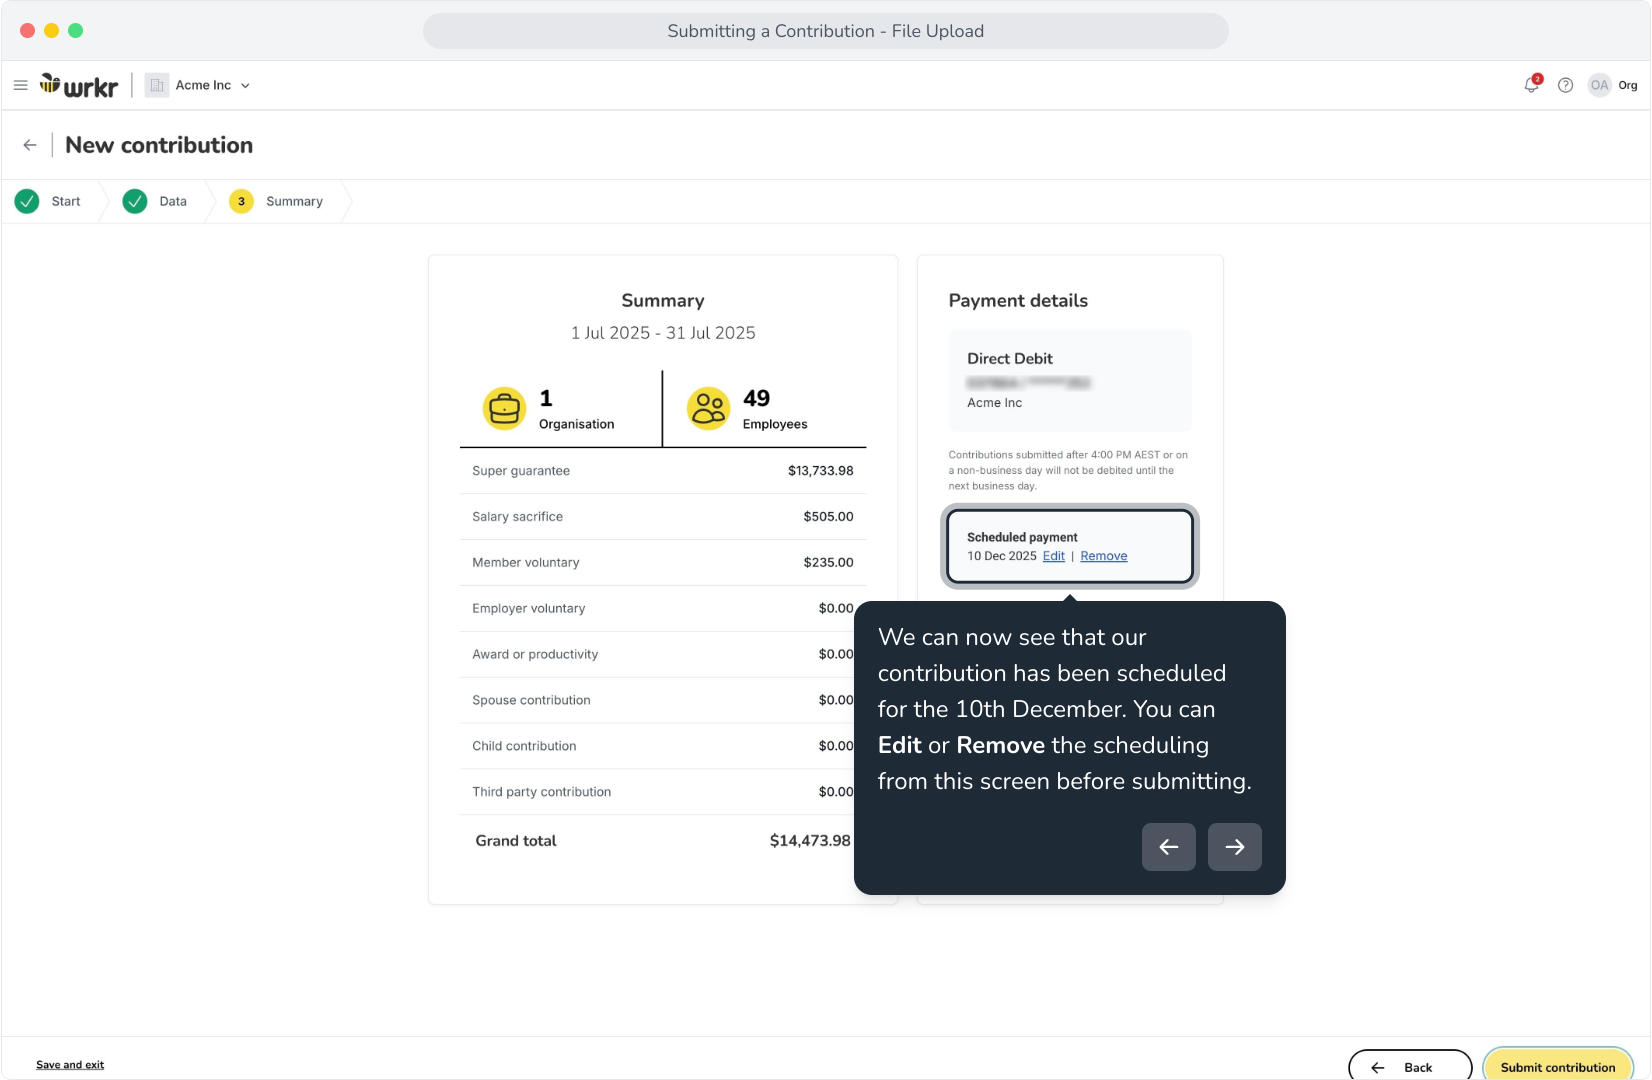Click the Salary sacrifice amount $505.00
Viewport: 1652px width, 1080px height.
[x=829, y=517]
